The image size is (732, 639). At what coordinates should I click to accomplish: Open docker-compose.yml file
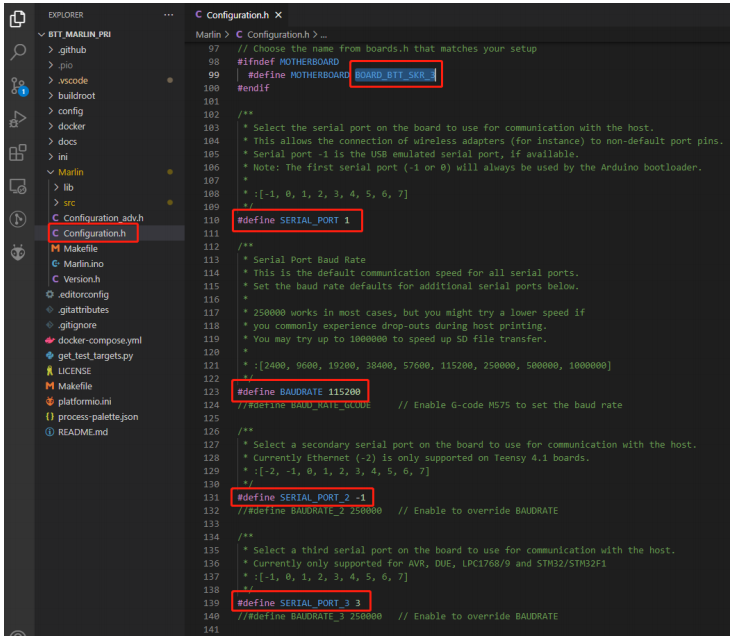[x=99, y=340]
